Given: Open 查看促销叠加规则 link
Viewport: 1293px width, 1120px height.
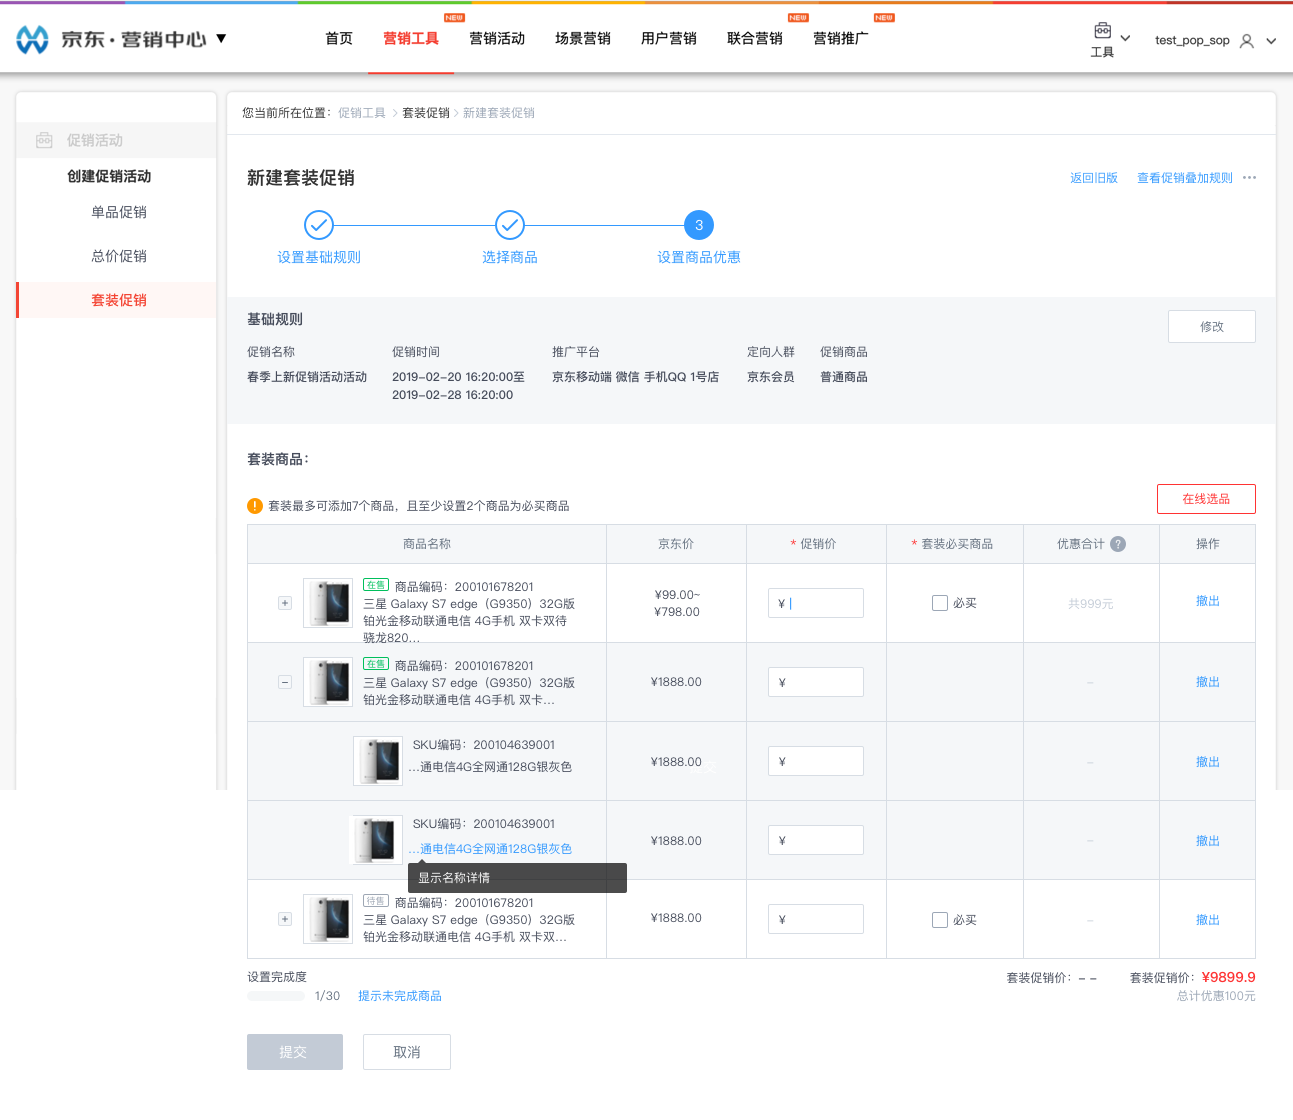Looking at the screenshot, I should pyautogui.click(x=1185, y=178).
